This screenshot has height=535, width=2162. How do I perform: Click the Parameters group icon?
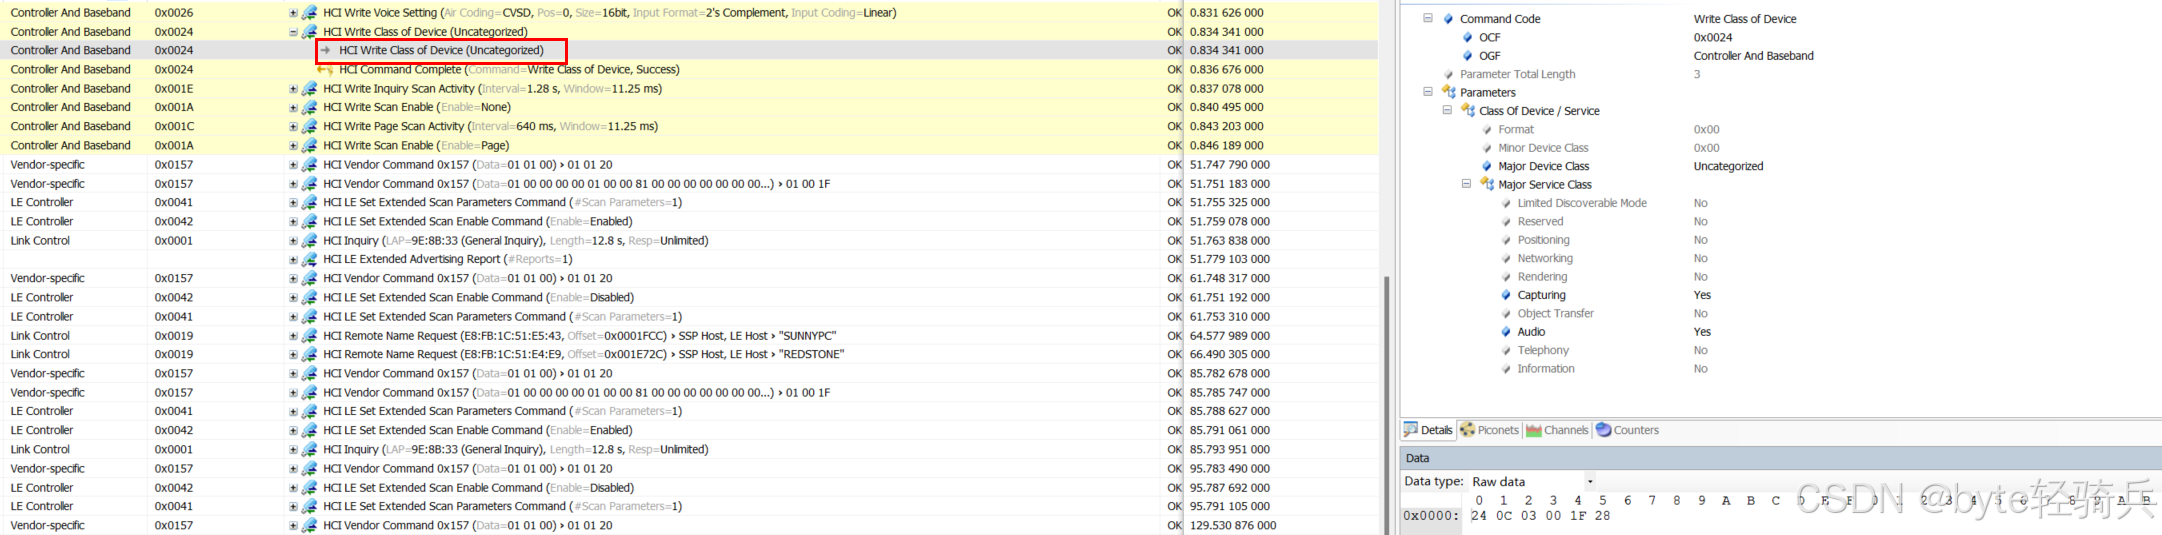click(x=1448, y=92)
